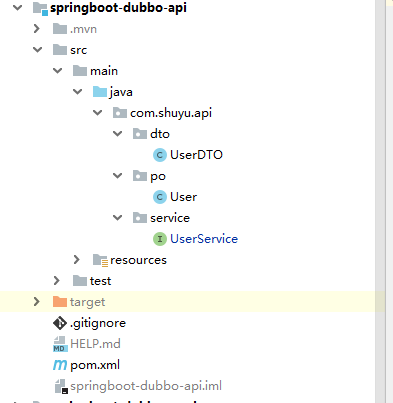The image size is (393, 403).
Task: Select the com.shuyu.api package name
Action: point(171,113)
